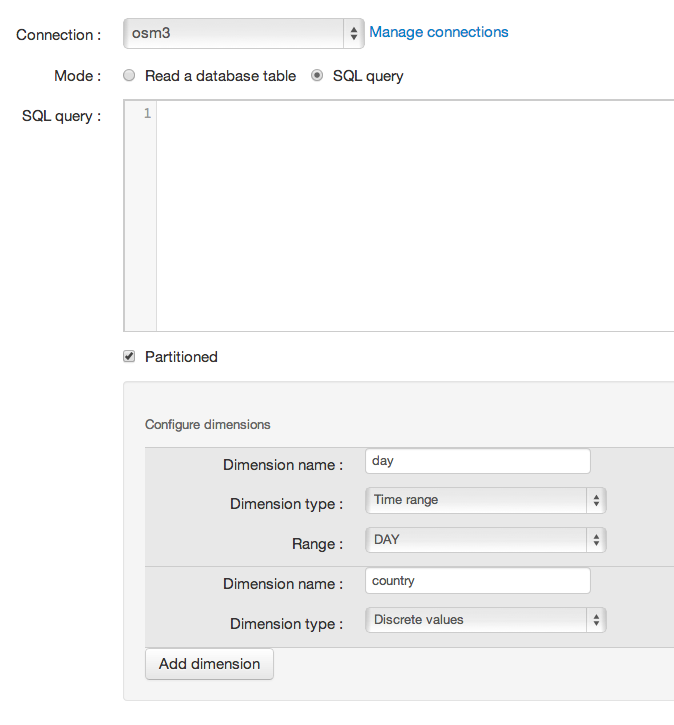This screenshot has width=674, height=725.
Task: Click line number 1 in the editor gutter
Action: [147, 113]
